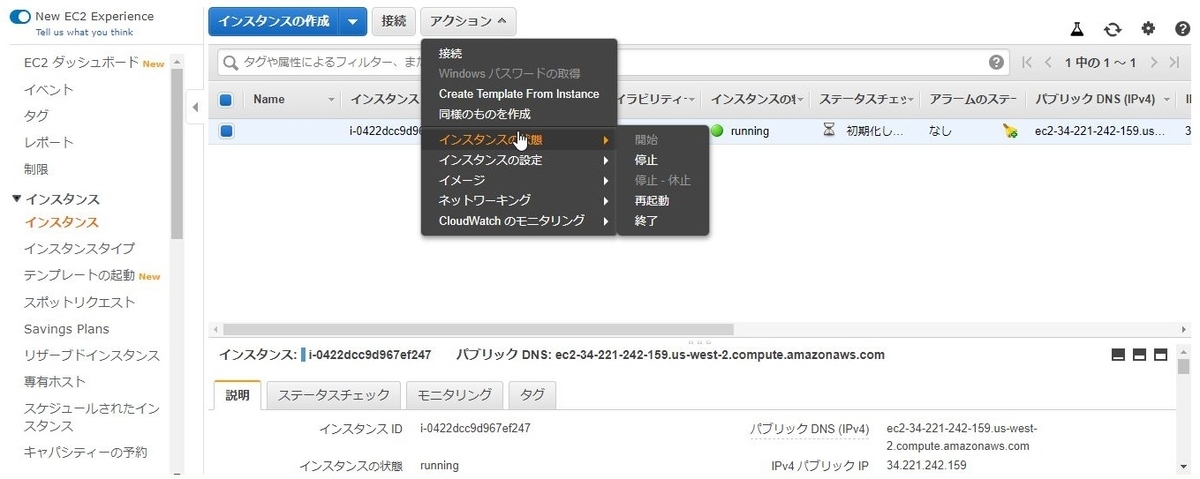
Task: Expand the イメージ submenu
Action: (x=518, y=180)
